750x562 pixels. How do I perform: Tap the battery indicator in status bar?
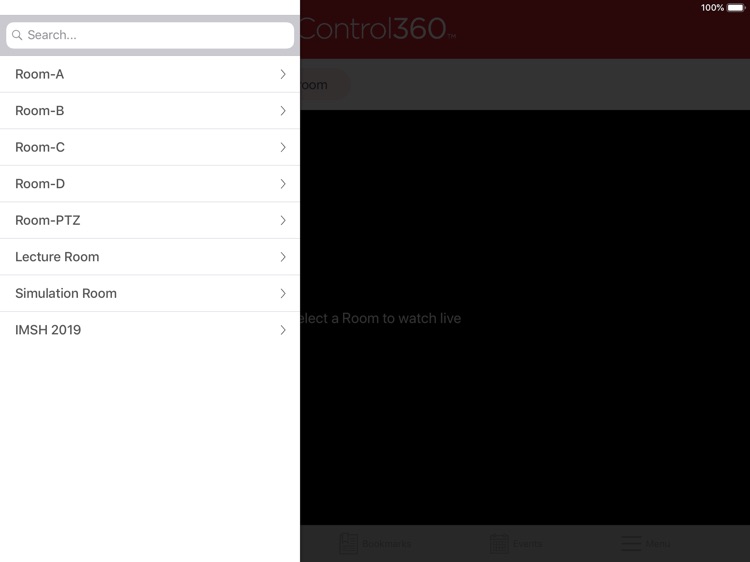tap(736, 8)
